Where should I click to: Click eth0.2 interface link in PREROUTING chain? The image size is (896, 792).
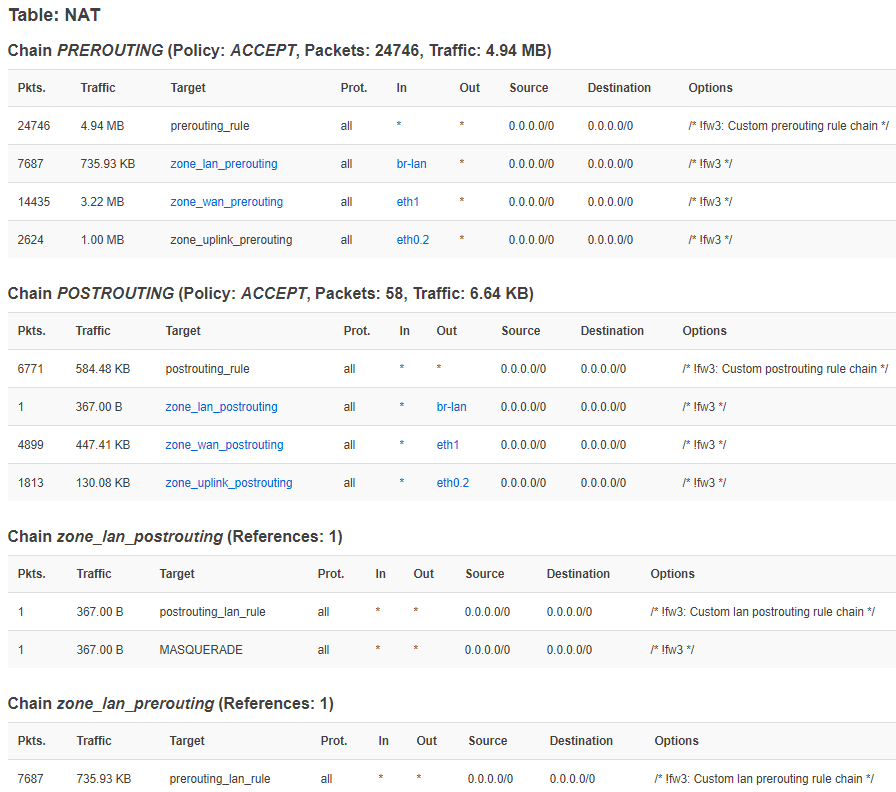coord(412,240)
